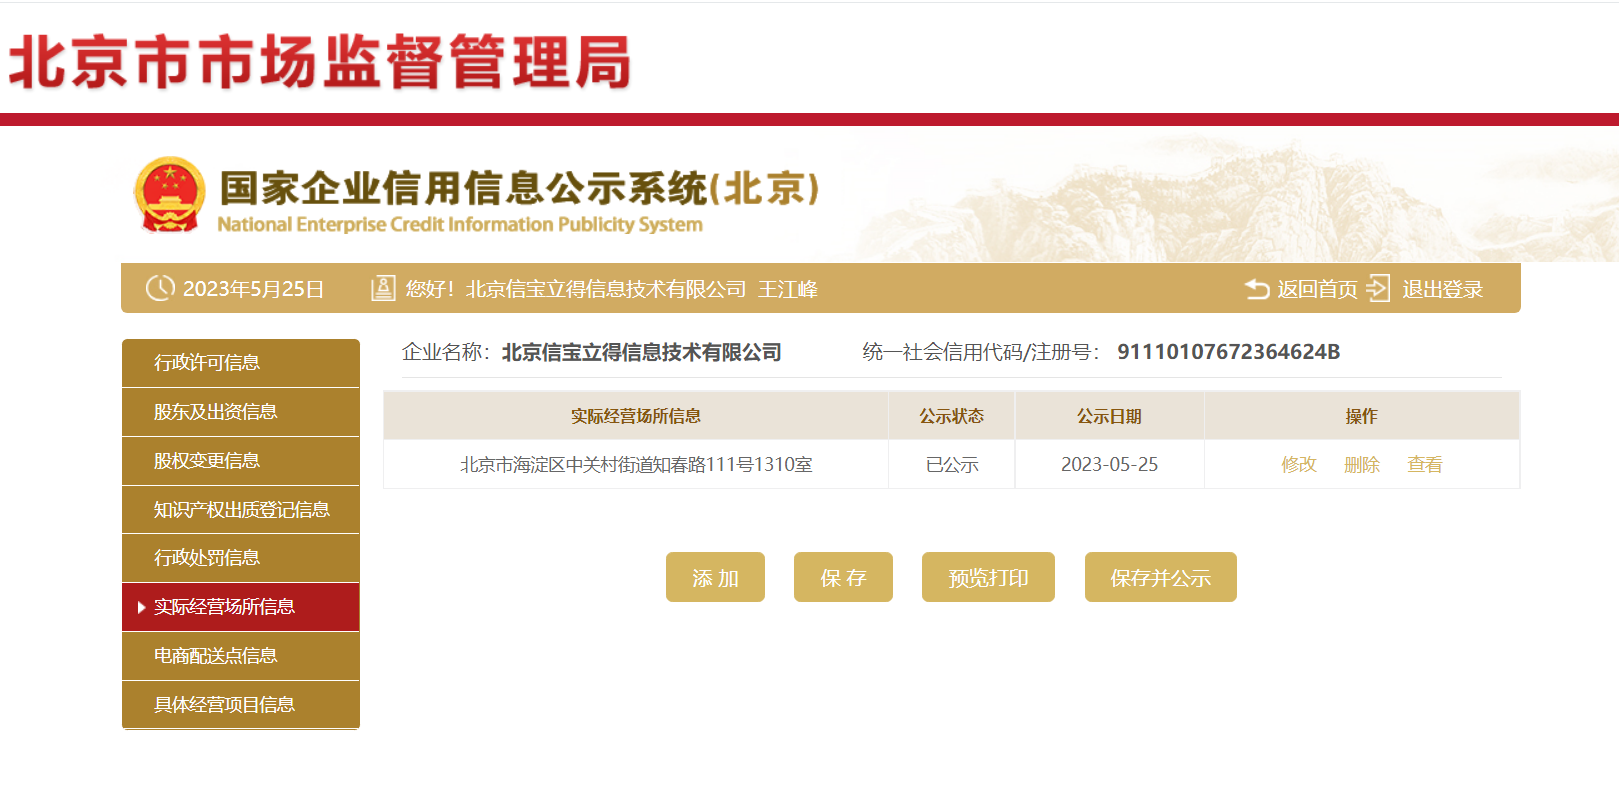The image size is (1619, 794).
Task: Click the clock icon beside the date
Action: pos(159,288)
